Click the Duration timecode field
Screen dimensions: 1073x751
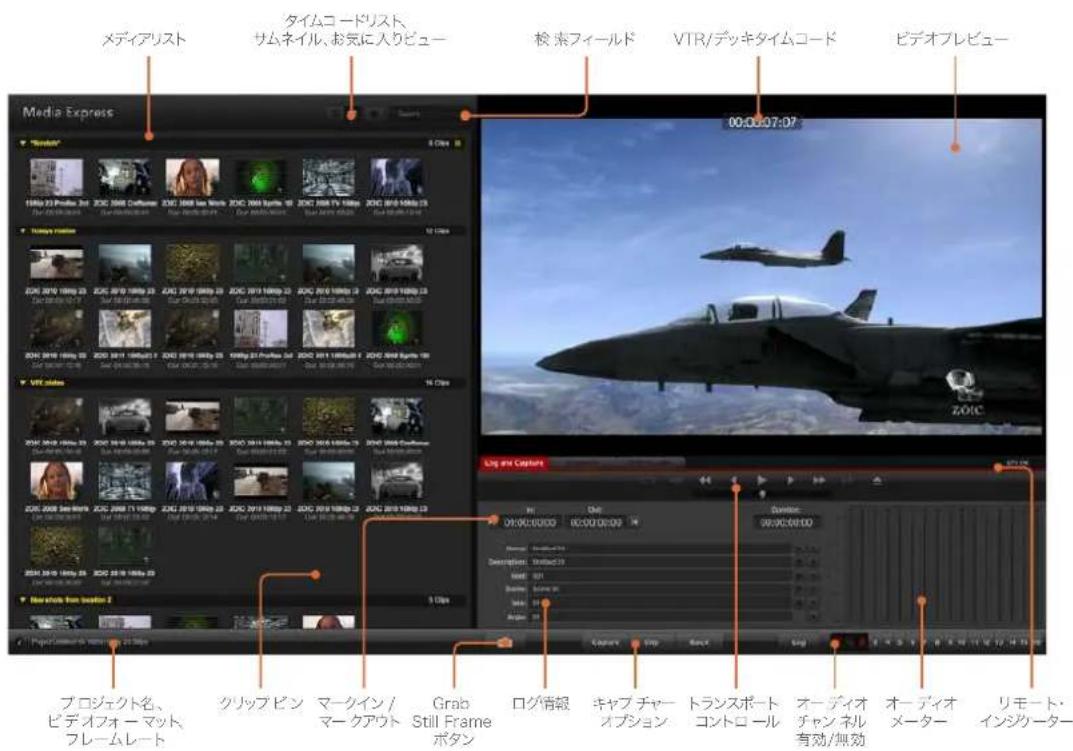tap(787, 522)
